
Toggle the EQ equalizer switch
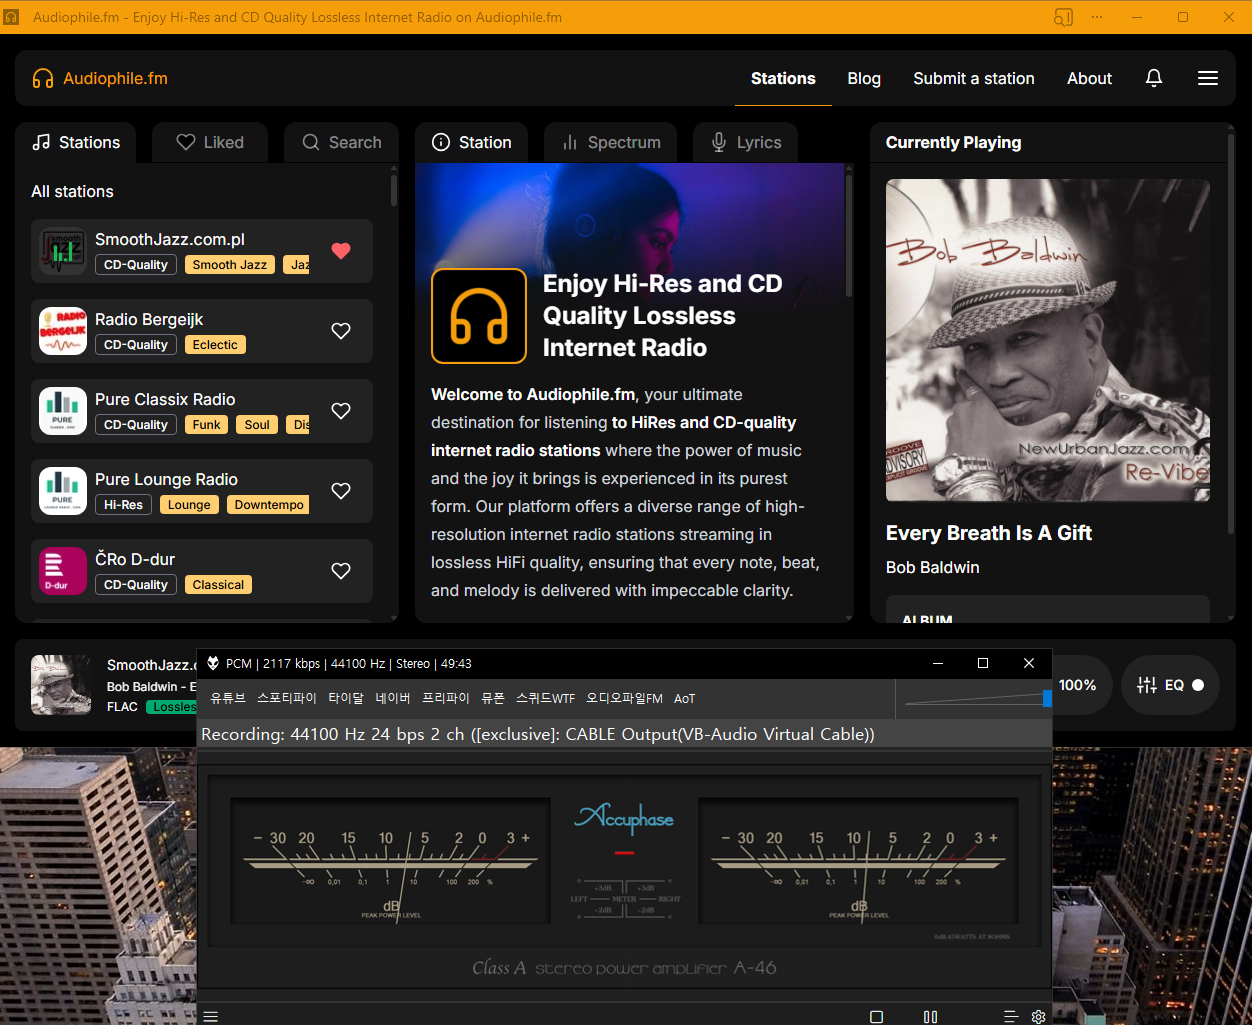tap(1198, 685)
